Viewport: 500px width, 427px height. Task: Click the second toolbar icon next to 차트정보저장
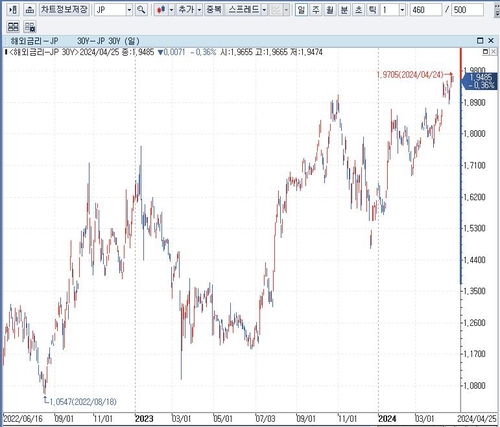30,10
